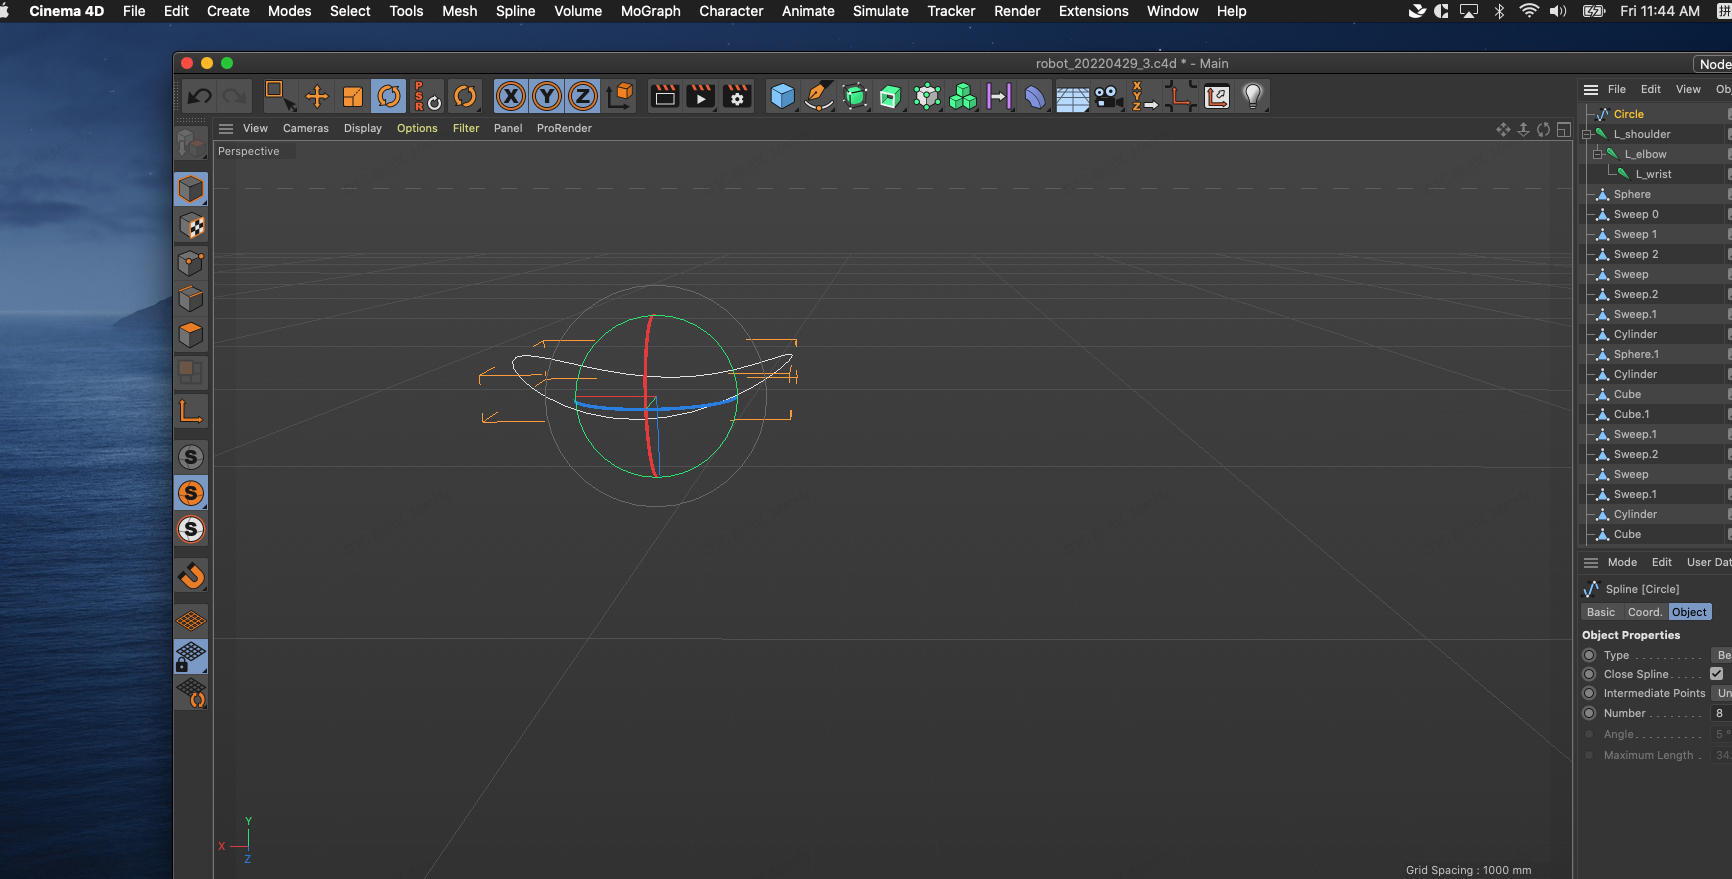1732x879 pixels.
Task: Toggle the Close Spline keyframe circle
Action: coord(1589,674)
